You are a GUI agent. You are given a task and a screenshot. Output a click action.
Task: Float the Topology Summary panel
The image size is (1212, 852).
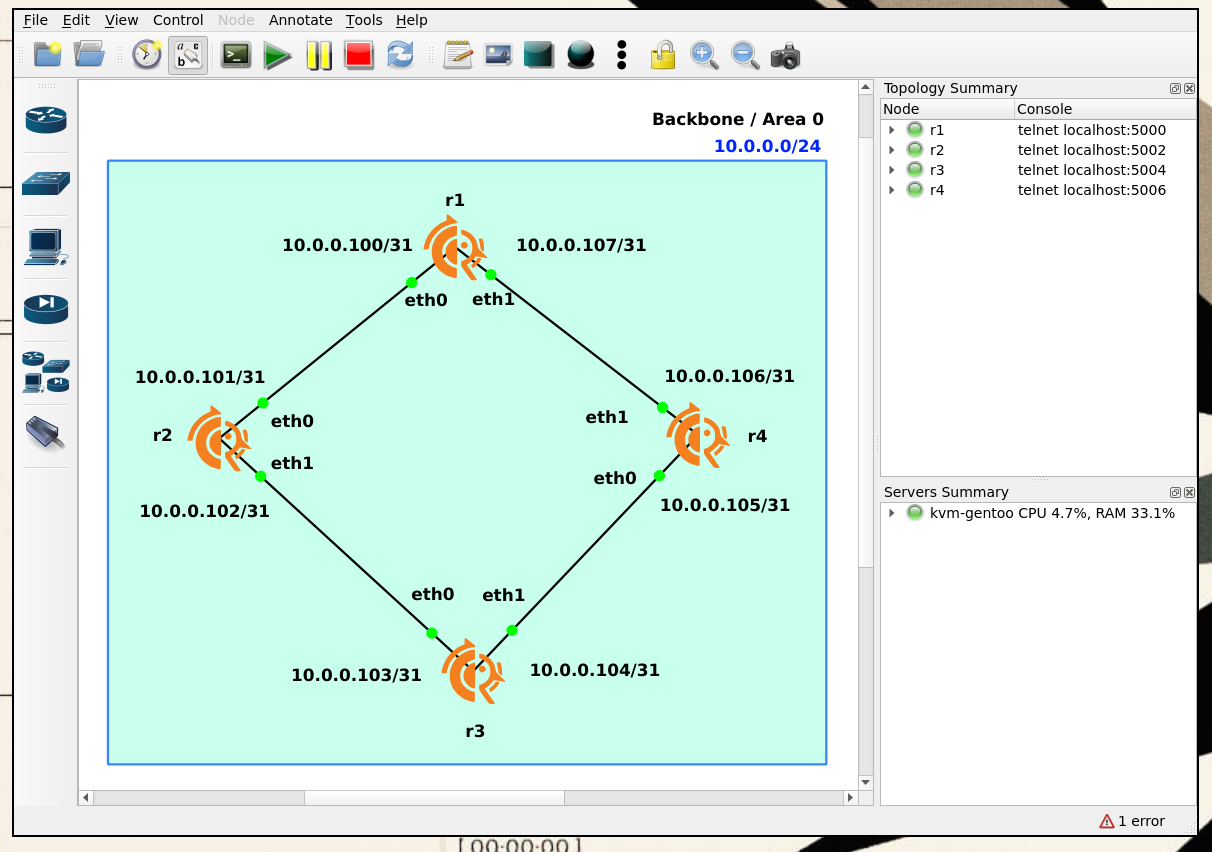[1175, 88]
